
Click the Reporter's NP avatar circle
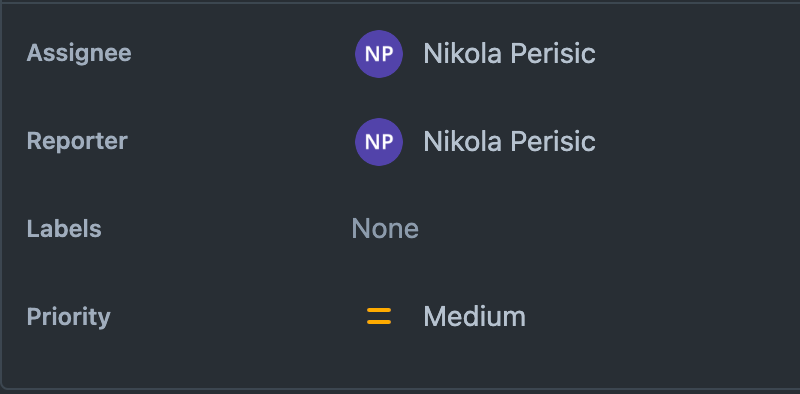pyautogui.click(x=379, y=141)
